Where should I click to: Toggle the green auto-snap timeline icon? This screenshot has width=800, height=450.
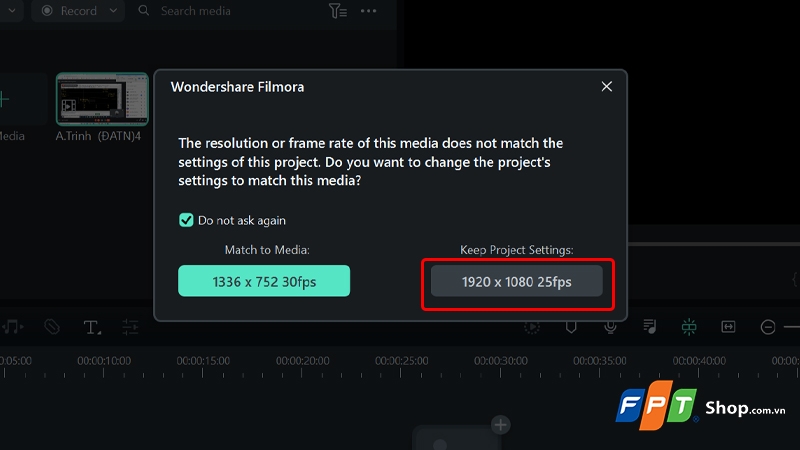point(689,327)
